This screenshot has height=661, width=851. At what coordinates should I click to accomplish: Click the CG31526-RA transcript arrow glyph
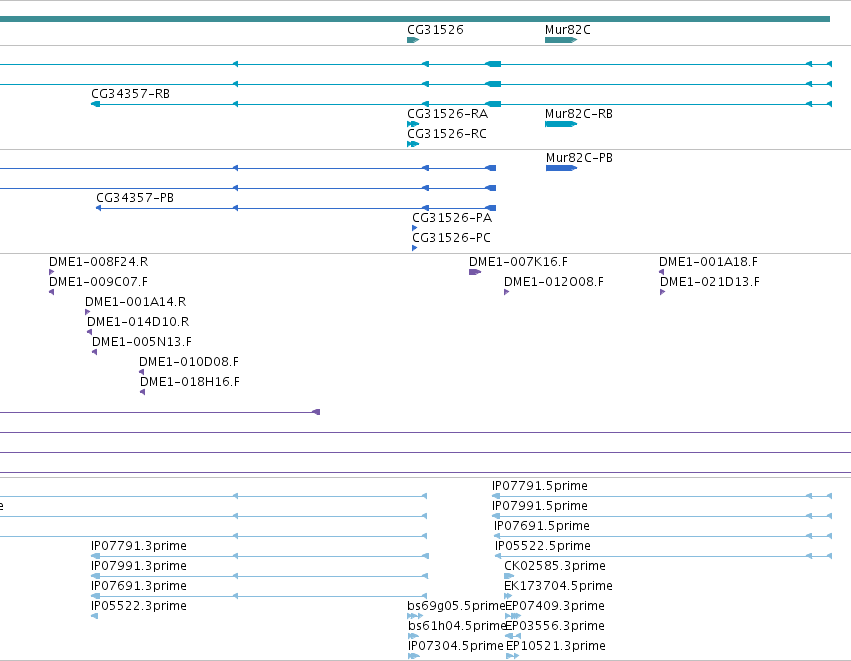tap(413, 124)
